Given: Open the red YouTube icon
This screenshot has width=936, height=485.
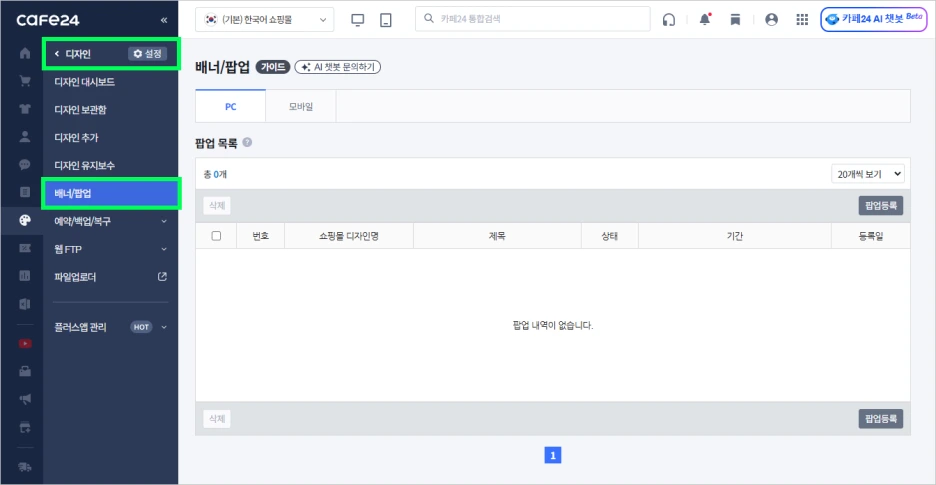Looking at the screenshot, I should [25, 343].
